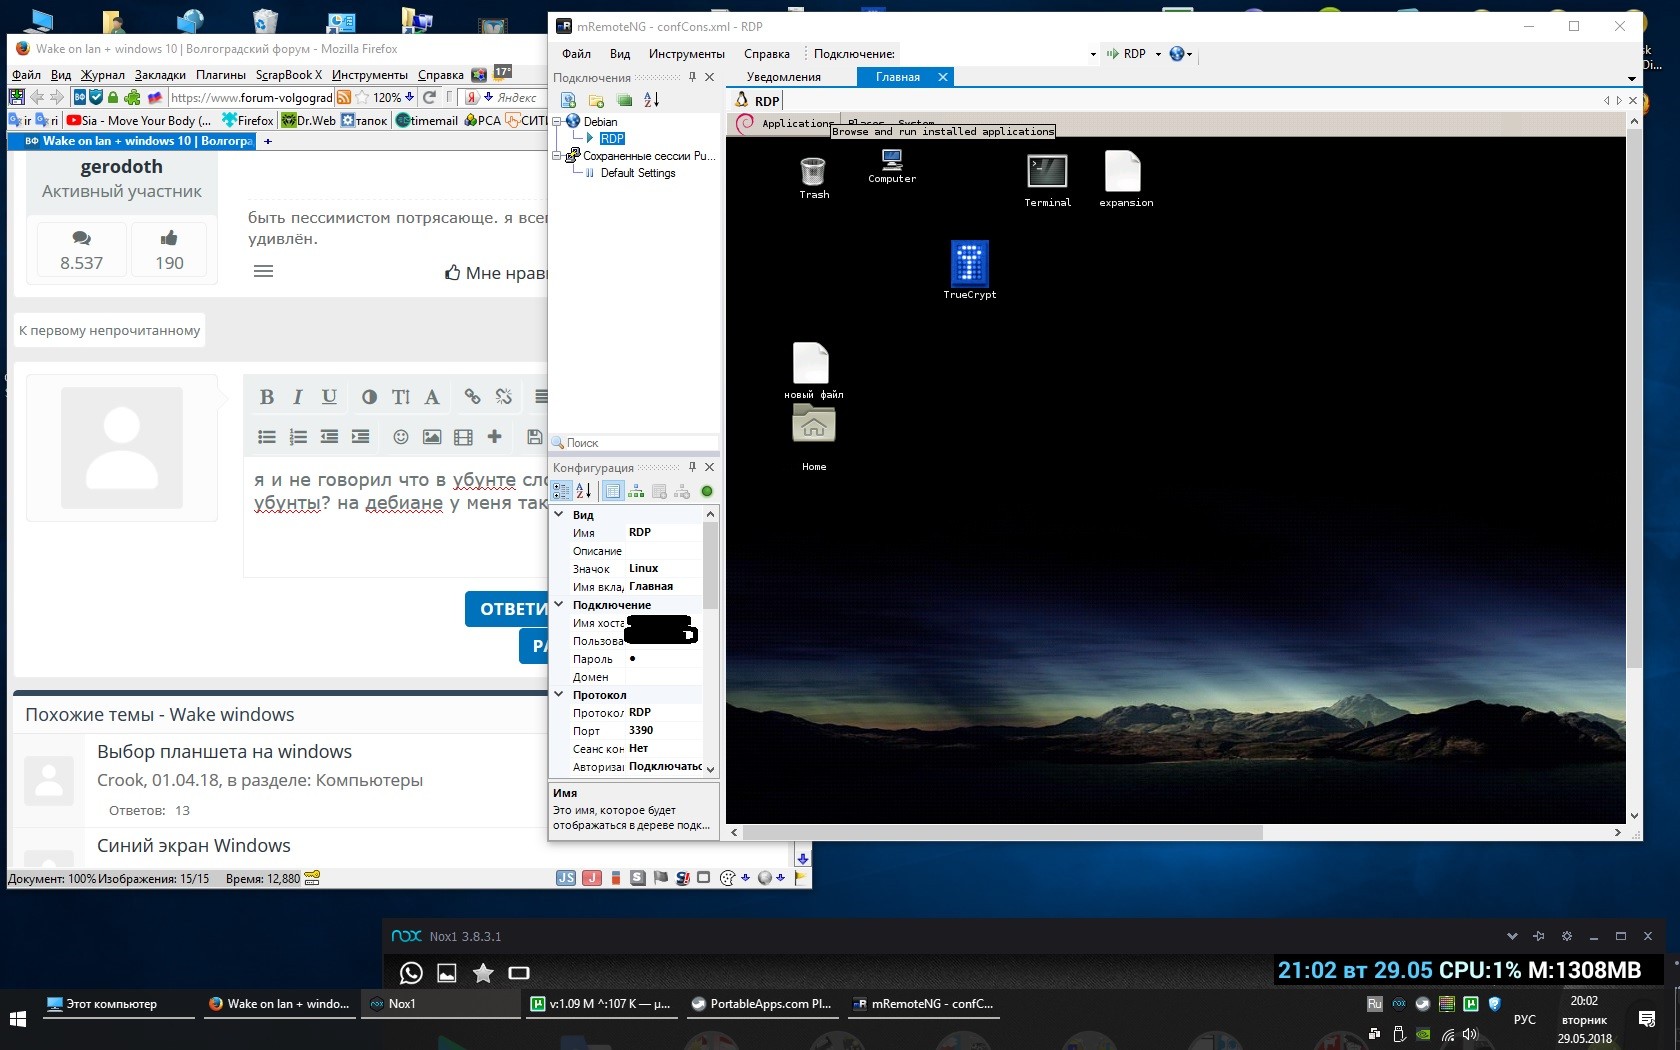Open the Выбор планшета на windows thread
Viewport: 1680px width, 1050px height.
(224, 752)
